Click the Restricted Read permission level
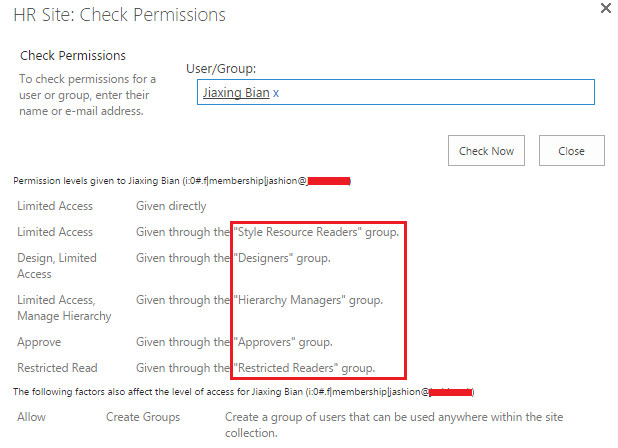Image resolution: width=618 pixels, height=448 pixels. [57, 368]
